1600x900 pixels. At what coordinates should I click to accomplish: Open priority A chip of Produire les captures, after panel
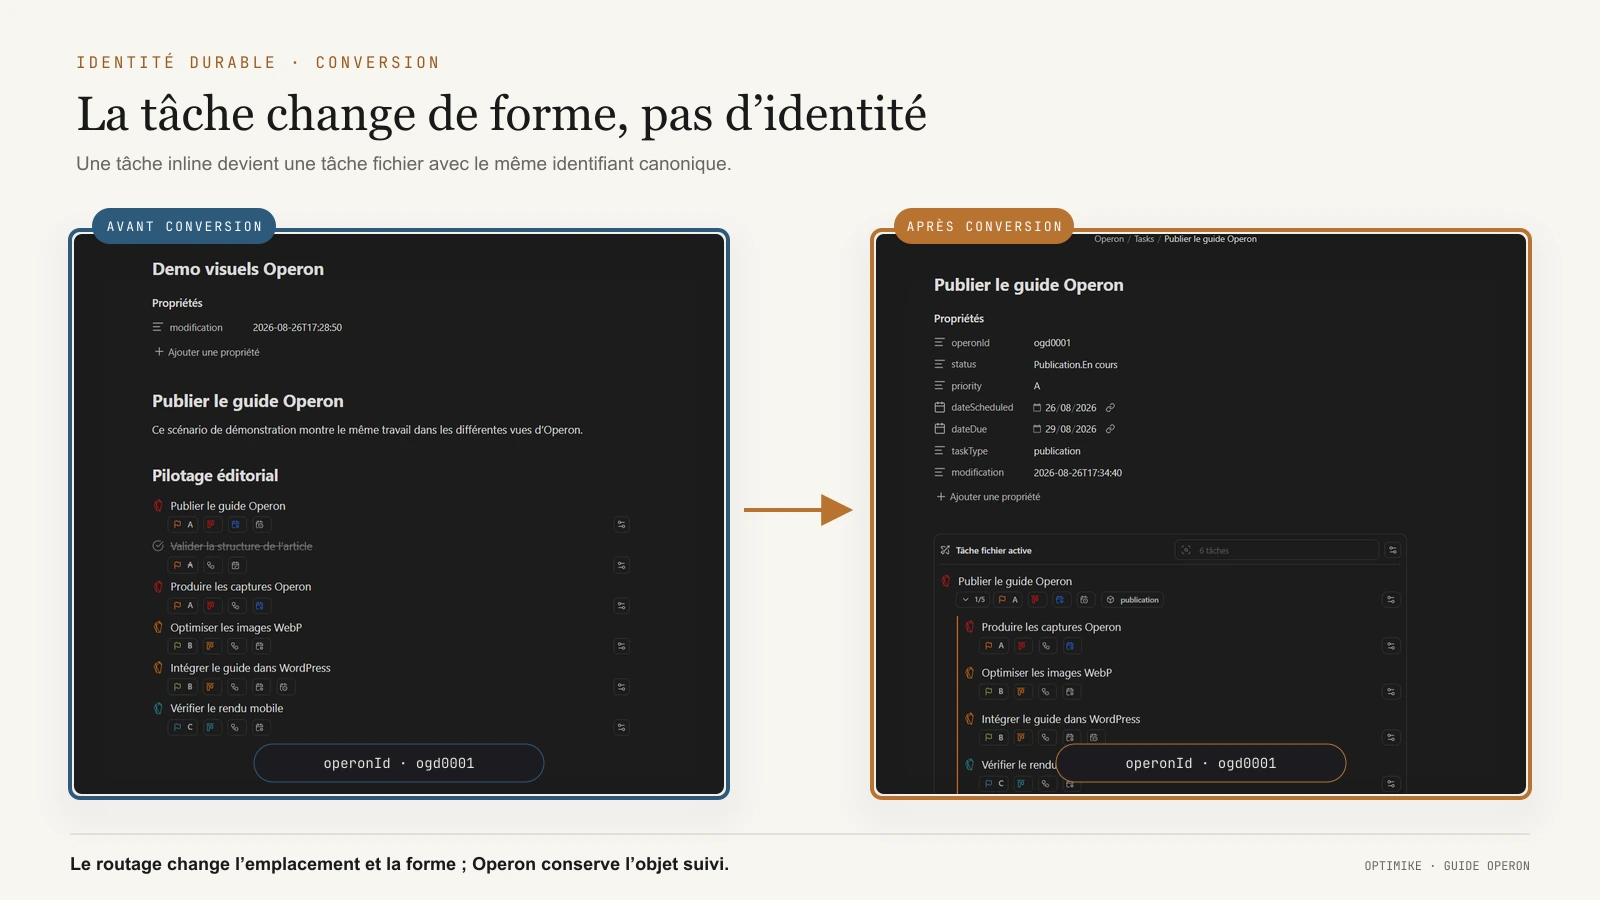pos(994,646)
